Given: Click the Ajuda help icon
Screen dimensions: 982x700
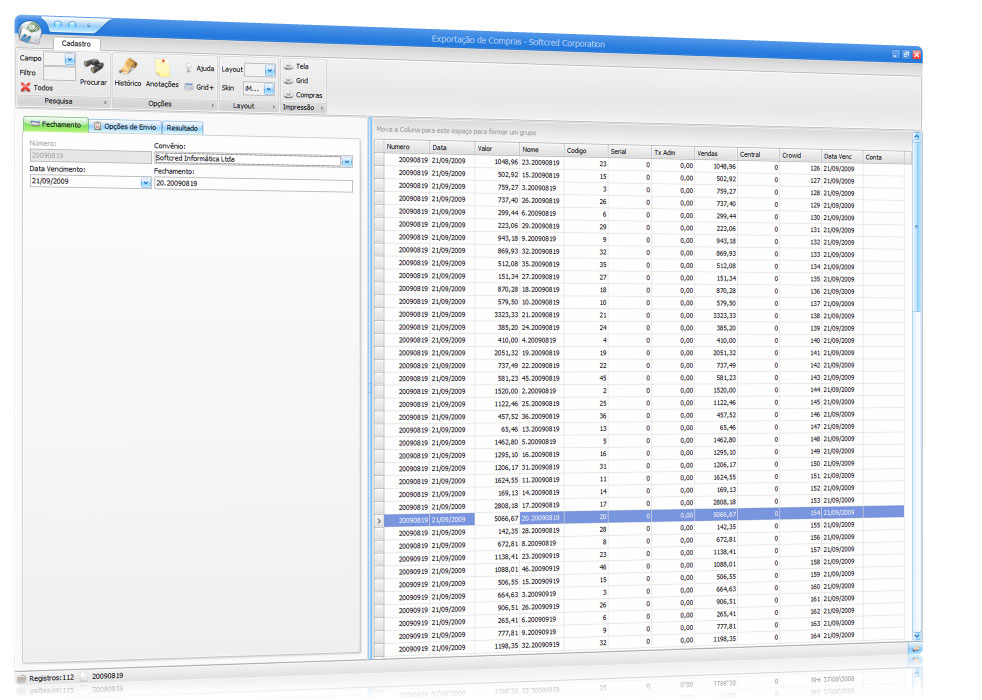Looking at the screenshot, I should tap(189, 69).
